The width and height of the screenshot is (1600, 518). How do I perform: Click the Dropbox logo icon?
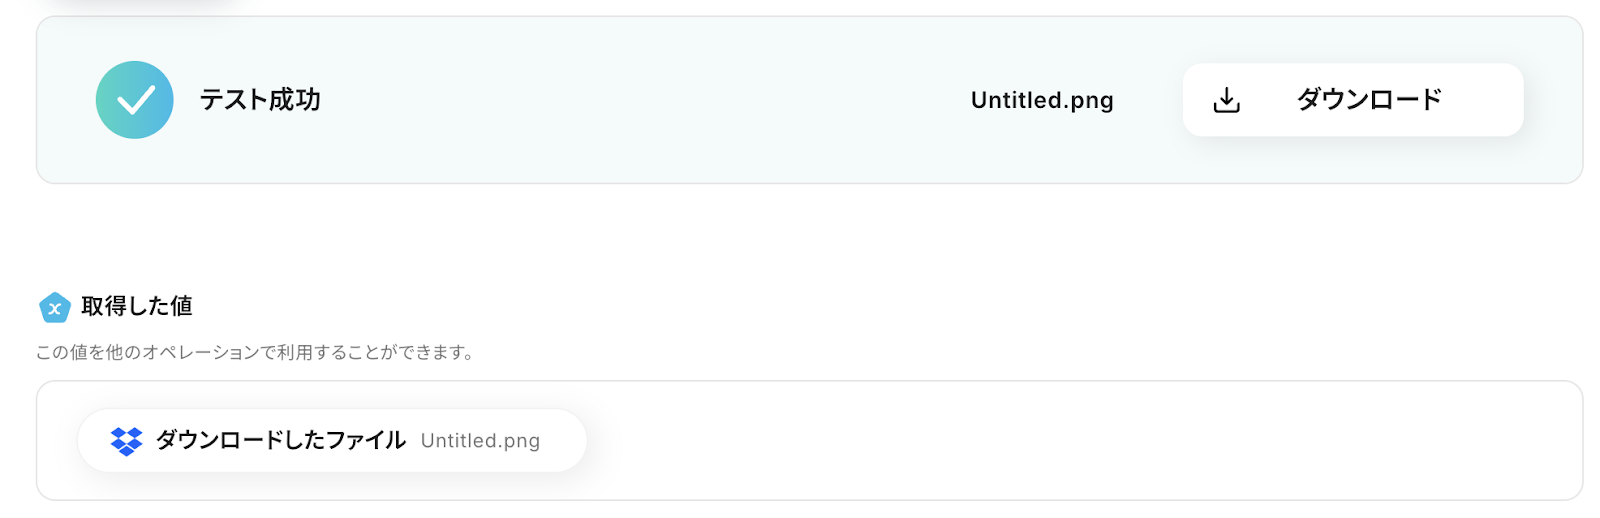tap(126, 441)
